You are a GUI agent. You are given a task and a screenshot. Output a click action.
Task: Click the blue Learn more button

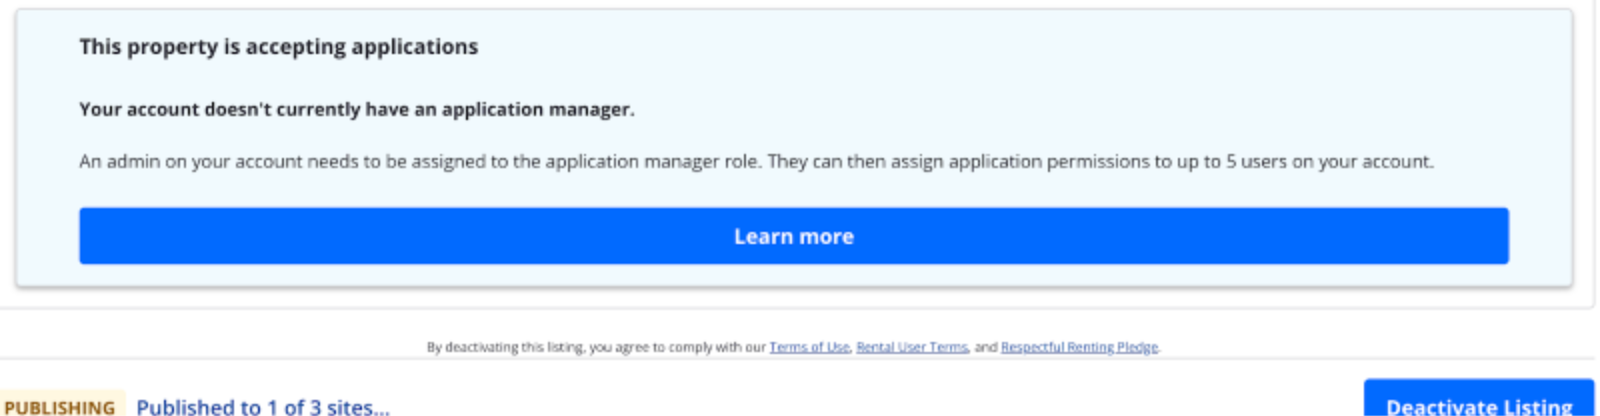coord(794,236)
